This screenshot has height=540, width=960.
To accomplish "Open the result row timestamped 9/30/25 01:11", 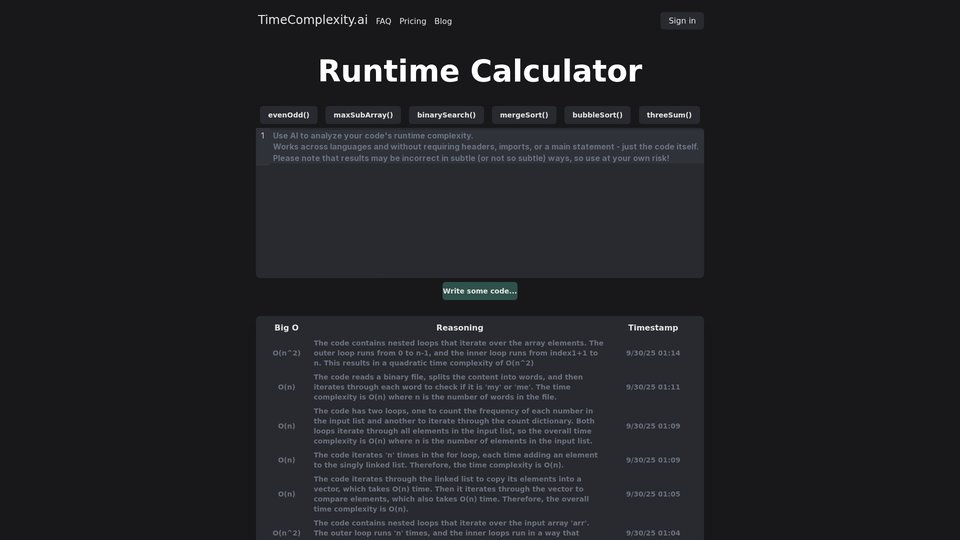I will [459, 387].
